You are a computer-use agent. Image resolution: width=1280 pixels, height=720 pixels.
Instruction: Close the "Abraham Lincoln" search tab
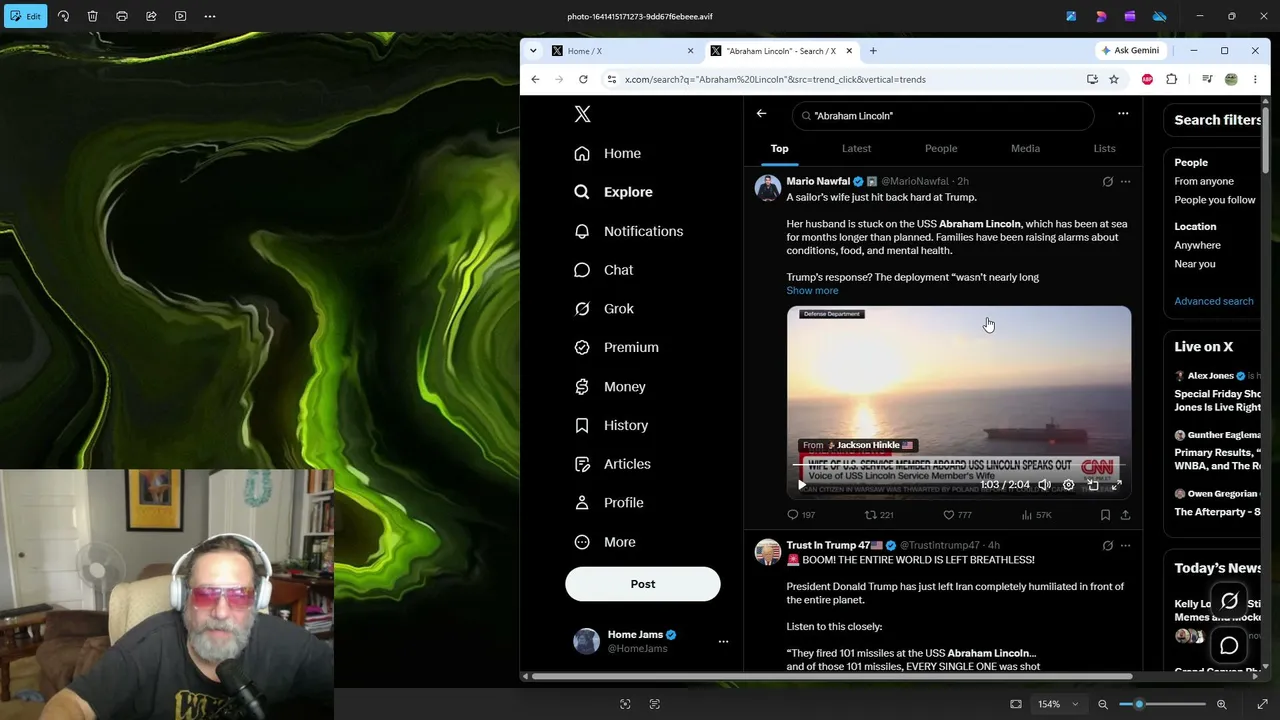(850, 51)
